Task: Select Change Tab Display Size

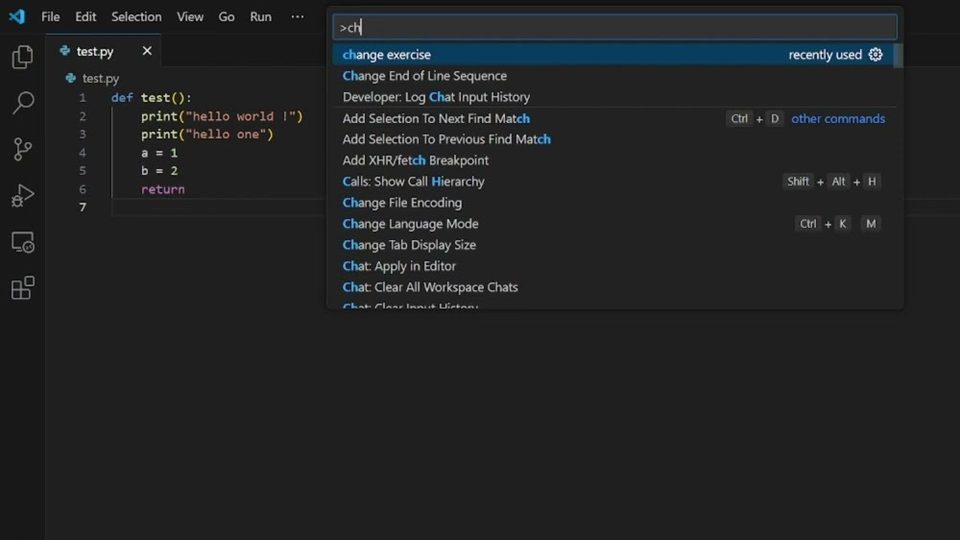Action: coord(613,245)
